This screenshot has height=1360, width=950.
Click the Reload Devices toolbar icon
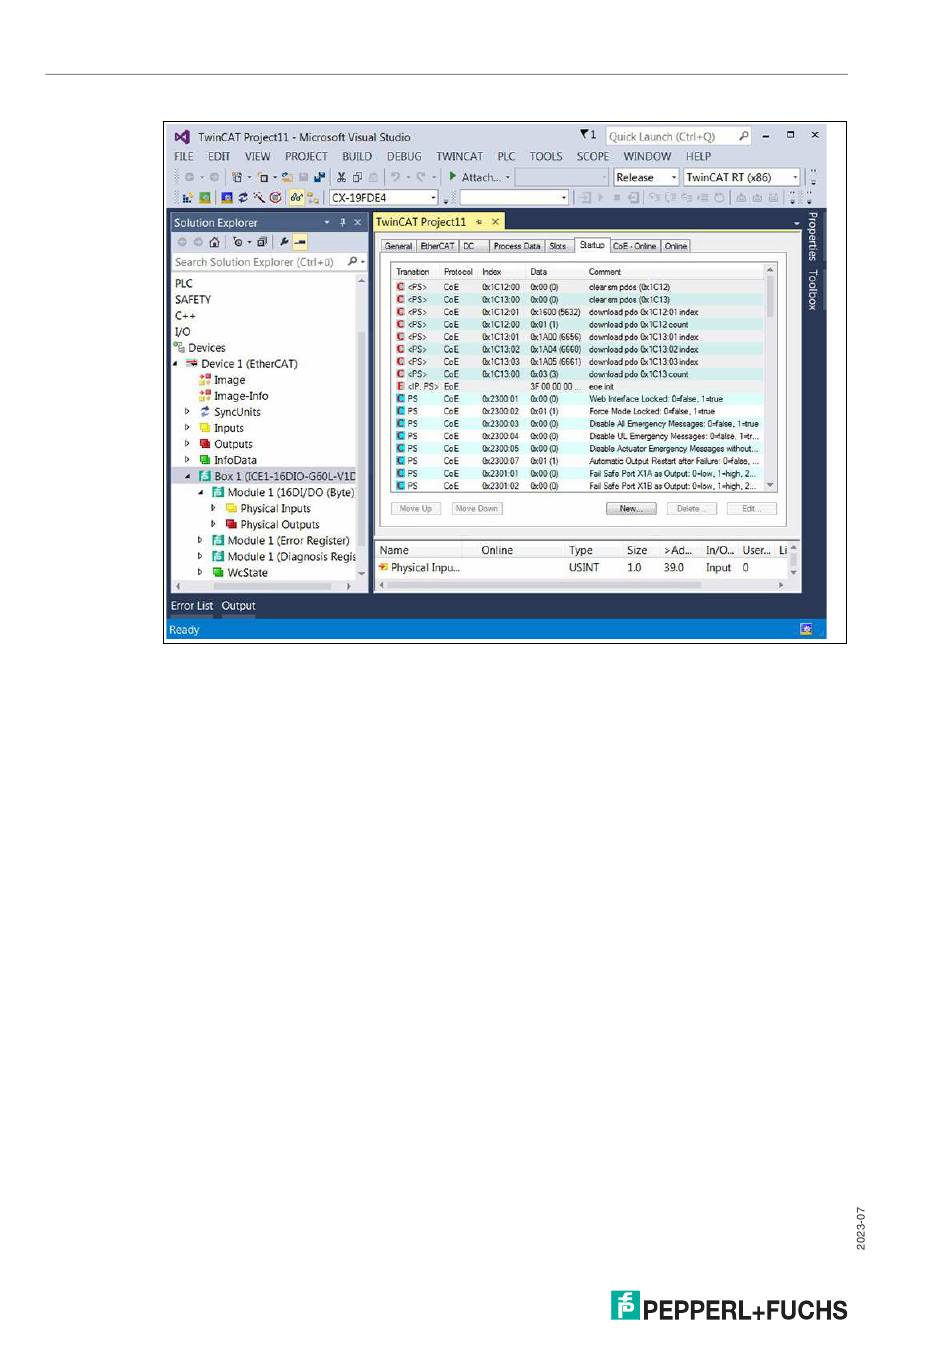tap(243, 198)
